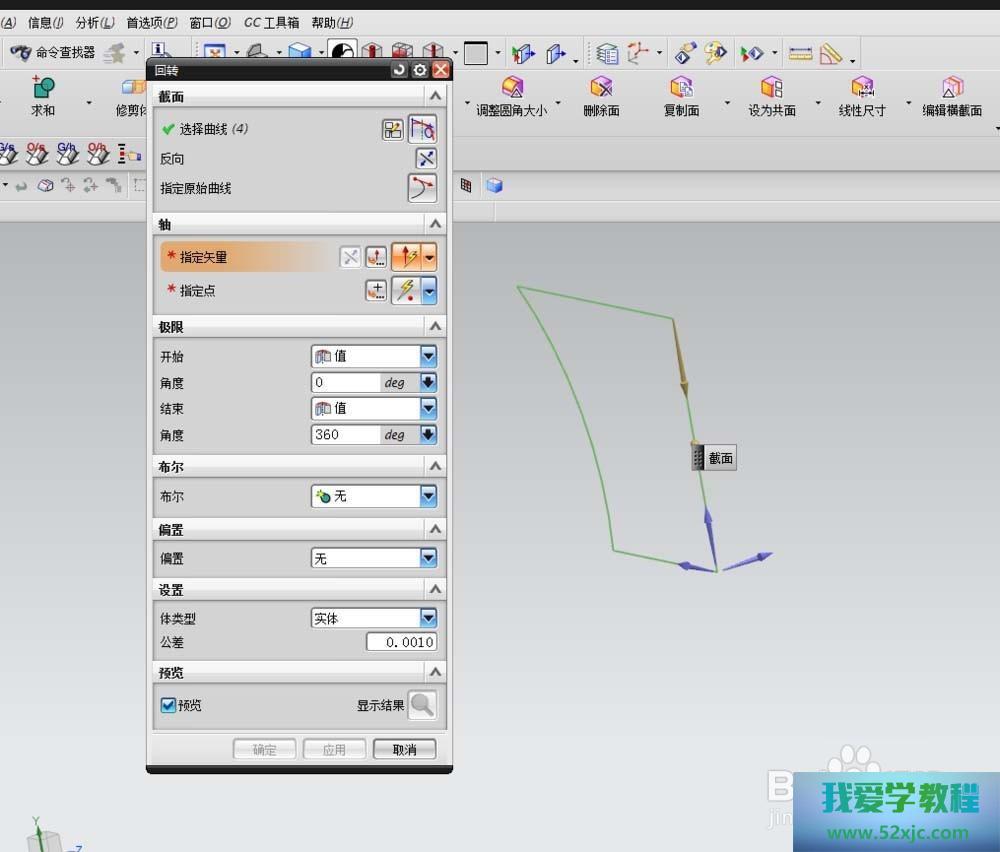The image size is (1000, 852).
Task: Click the Edit Cross Section (编辑横截面) tool
Action: pos(951,97)
